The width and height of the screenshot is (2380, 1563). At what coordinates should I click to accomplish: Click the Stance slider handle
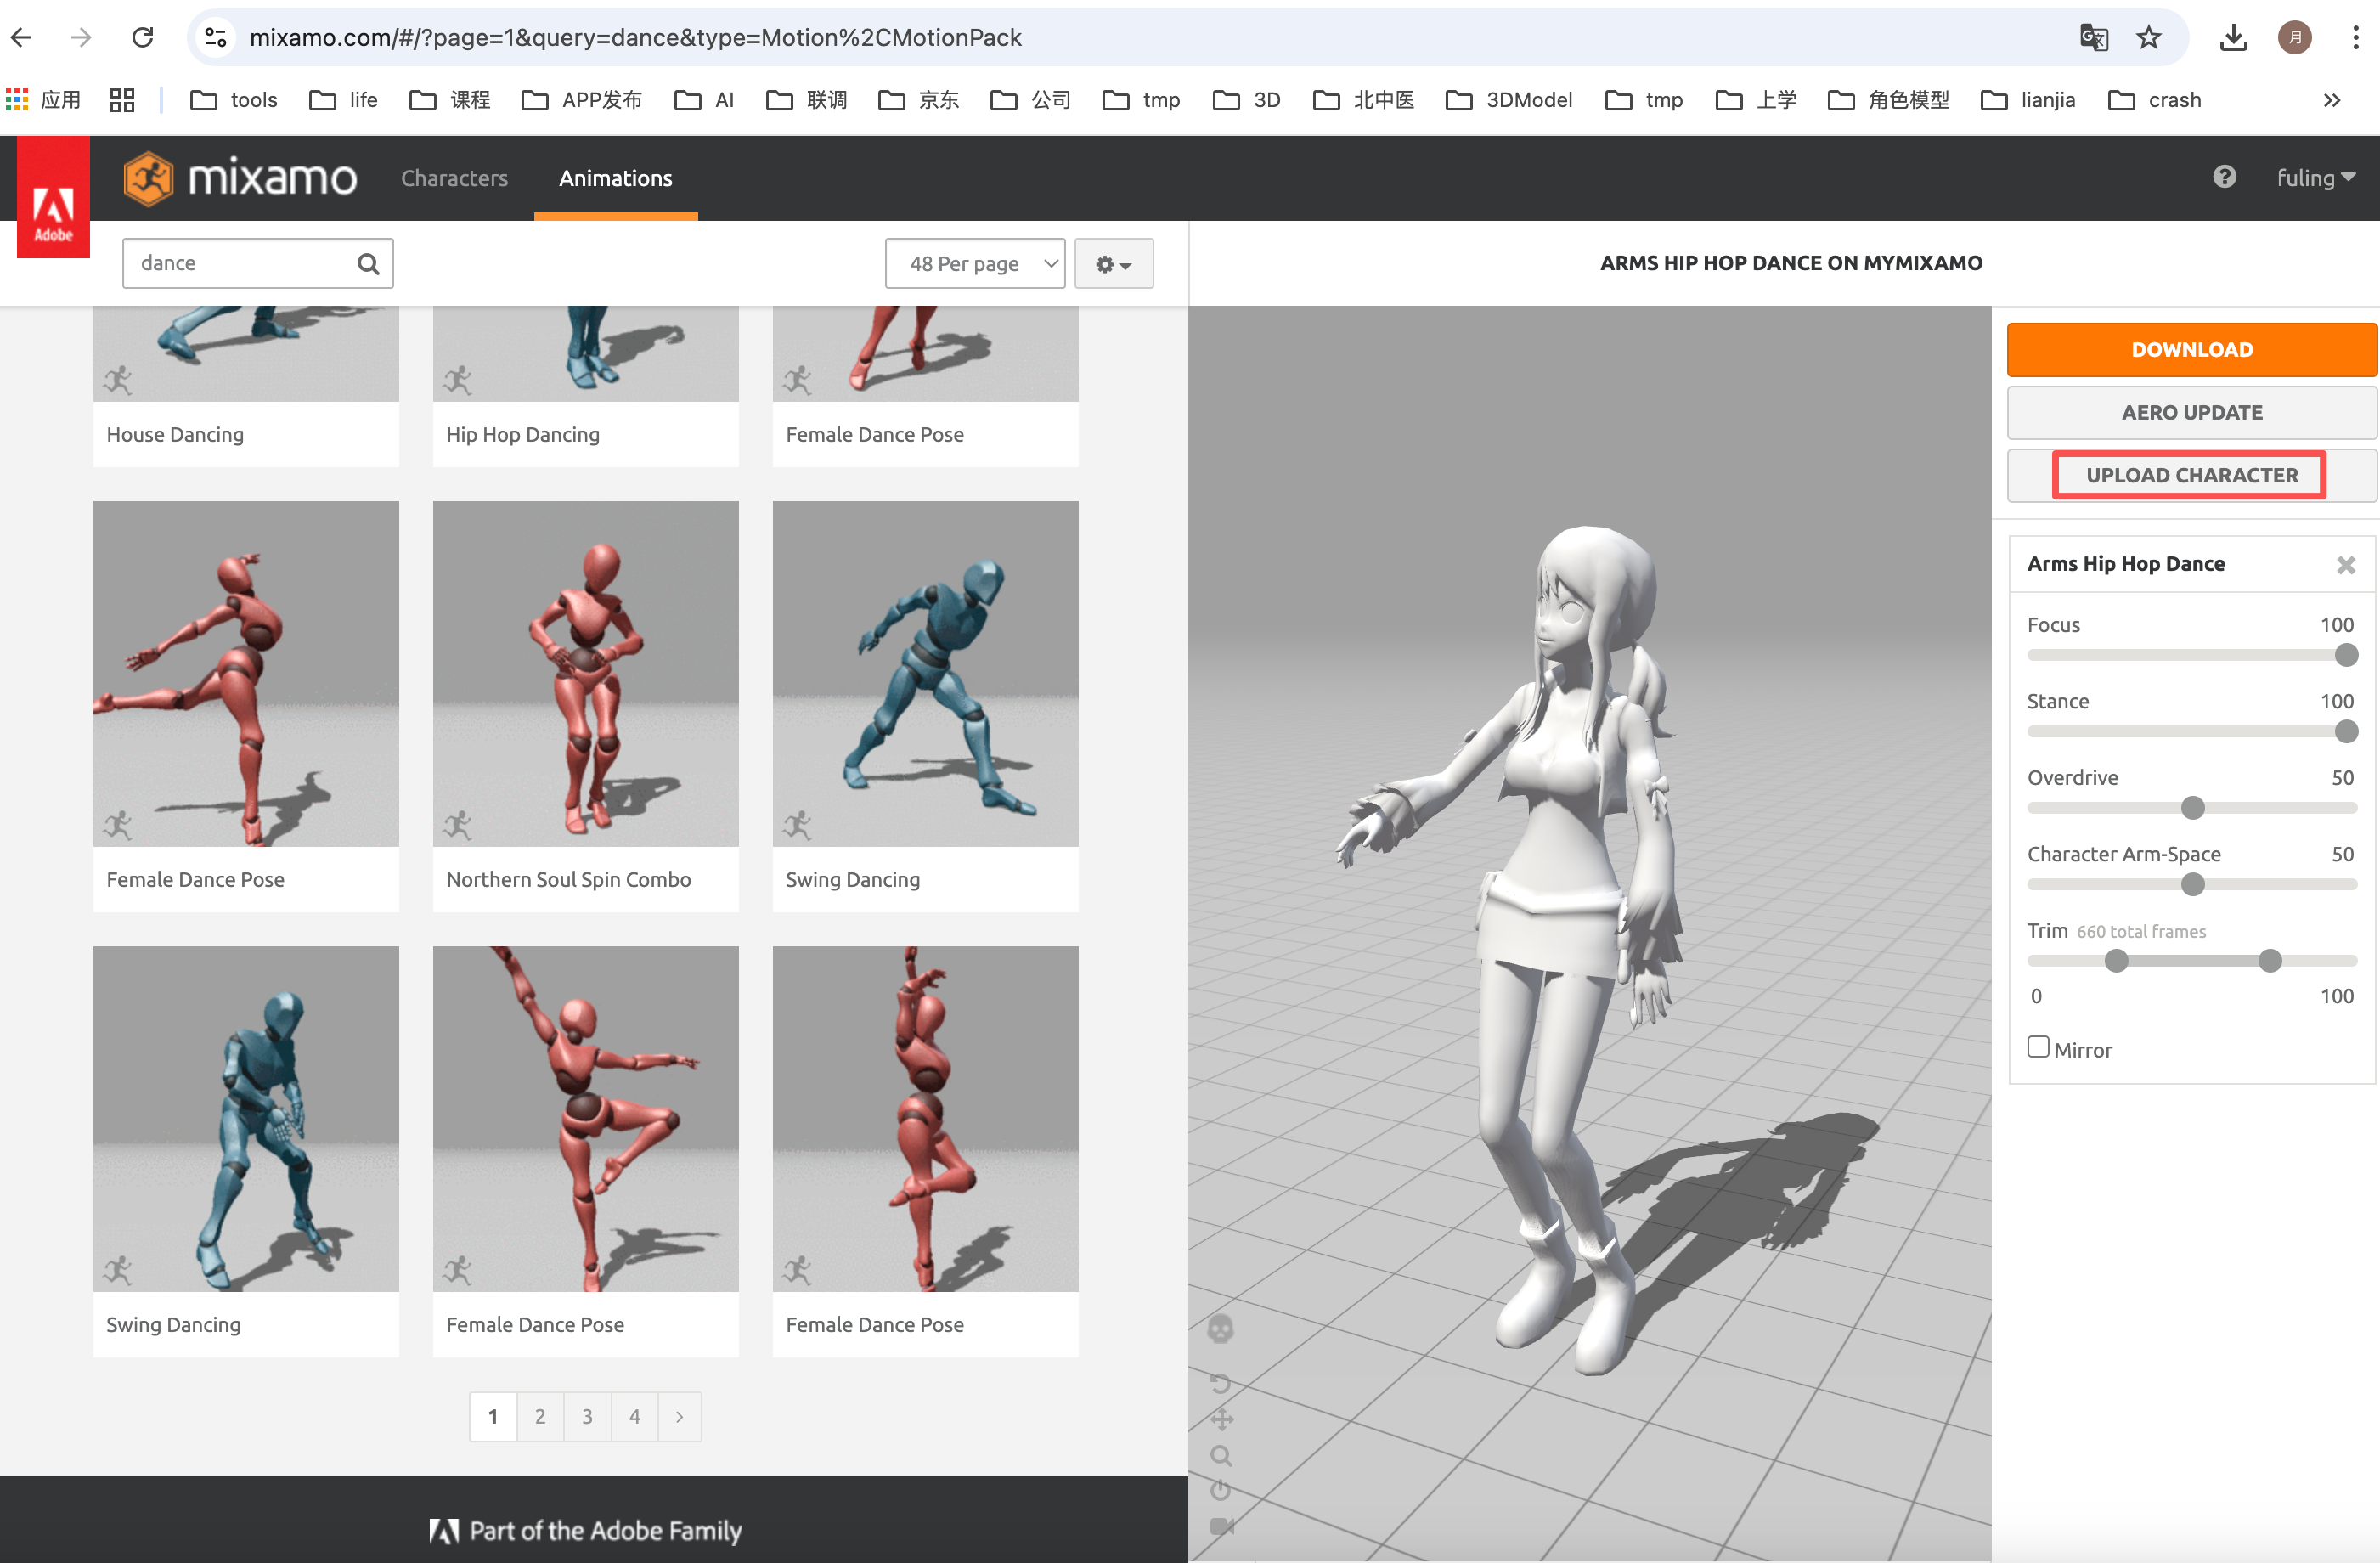click(x=2346, y=731)
